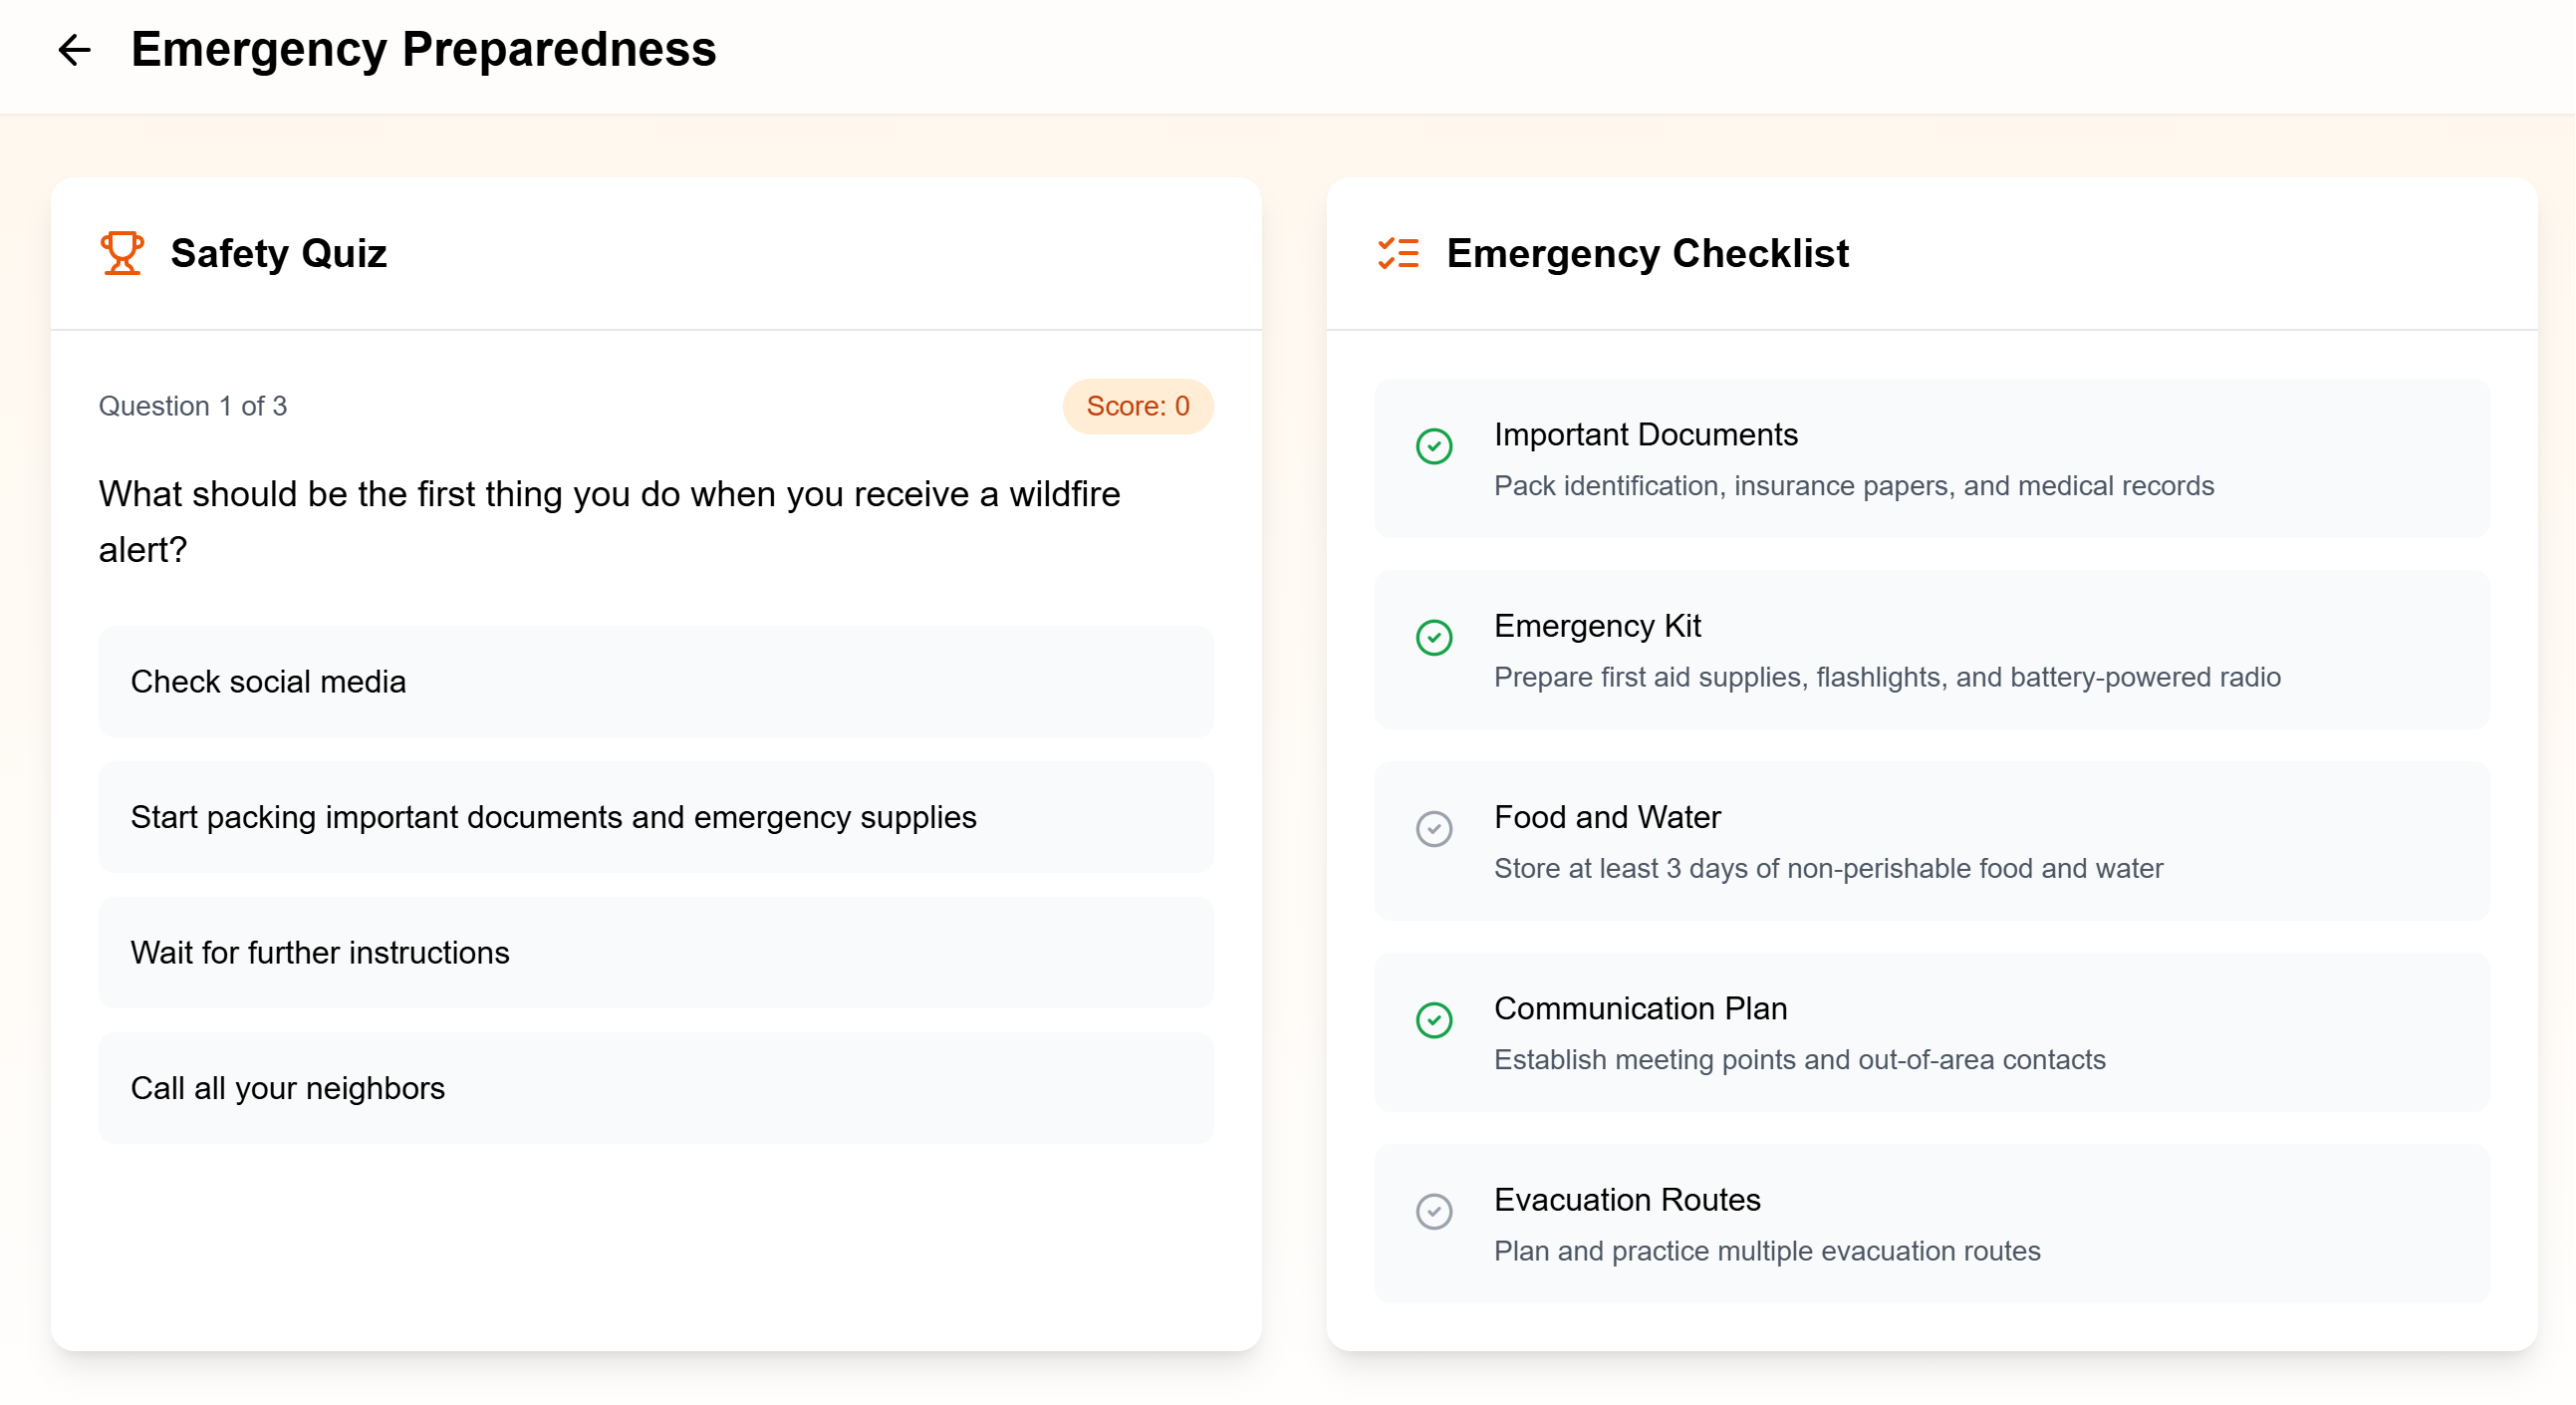Image resolution: width=2576 pixels, height=1405 pixels.
Task: Click the 'Question 1 of 3' label
Action: pyautogui.click(x=193, y=406)
